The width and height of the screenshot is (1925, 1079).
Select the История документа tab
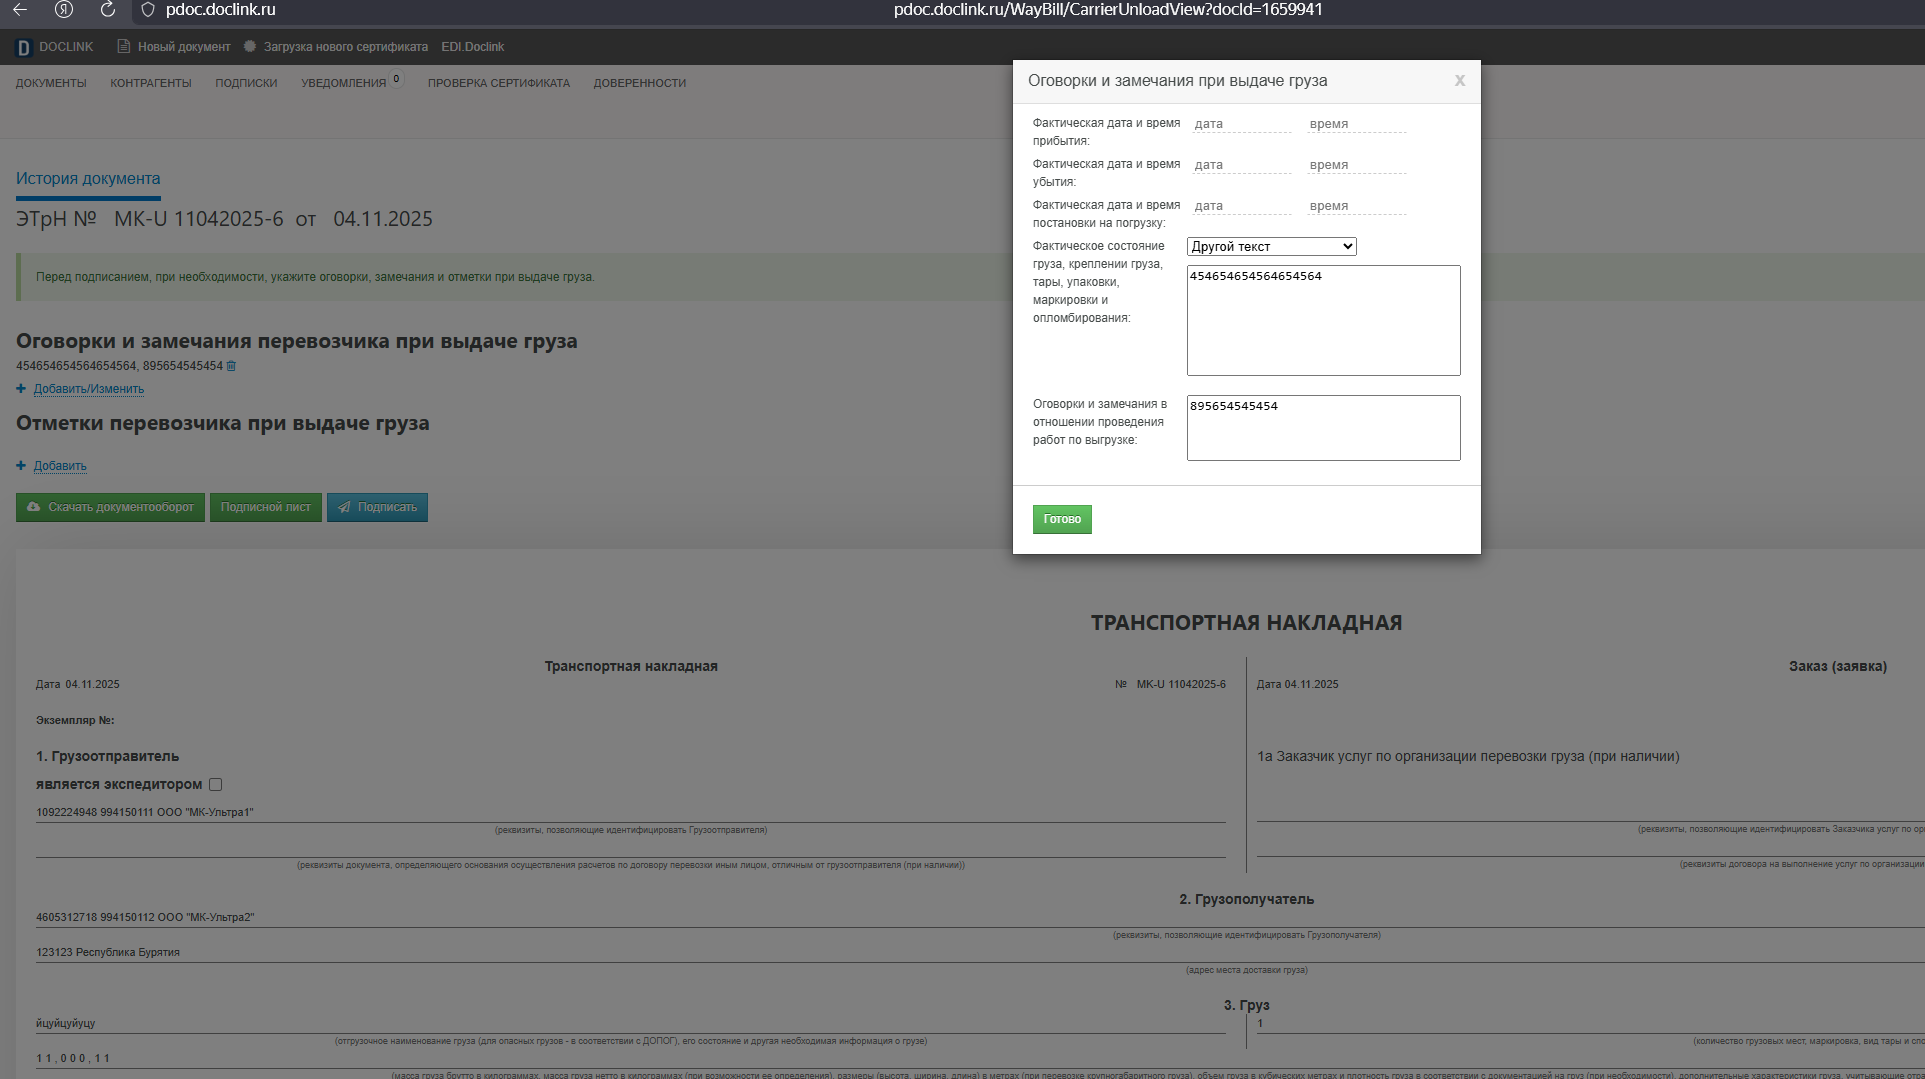click(x=88, y=179)
